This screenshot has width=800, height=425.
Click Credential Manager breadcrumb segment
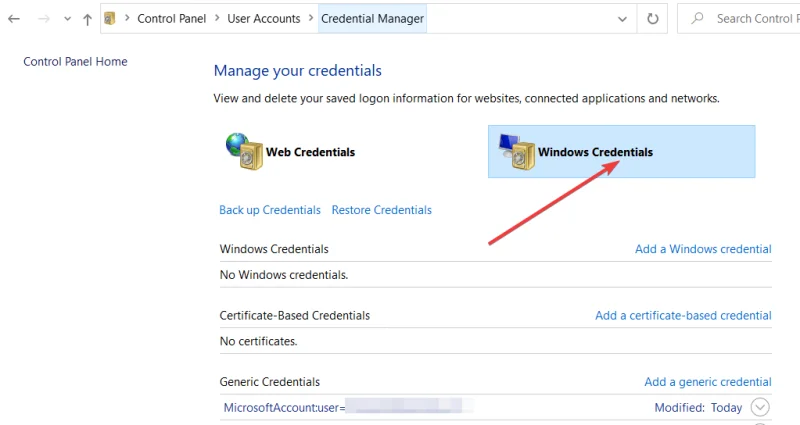click(x=372, y=19)
